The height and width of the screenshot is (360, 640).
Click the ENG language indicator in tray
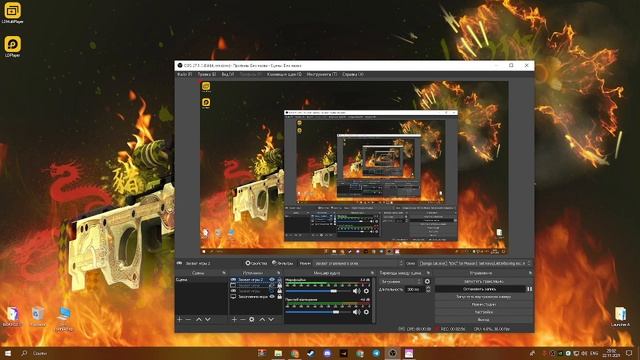pyautogui.click(x=594, y=353)
